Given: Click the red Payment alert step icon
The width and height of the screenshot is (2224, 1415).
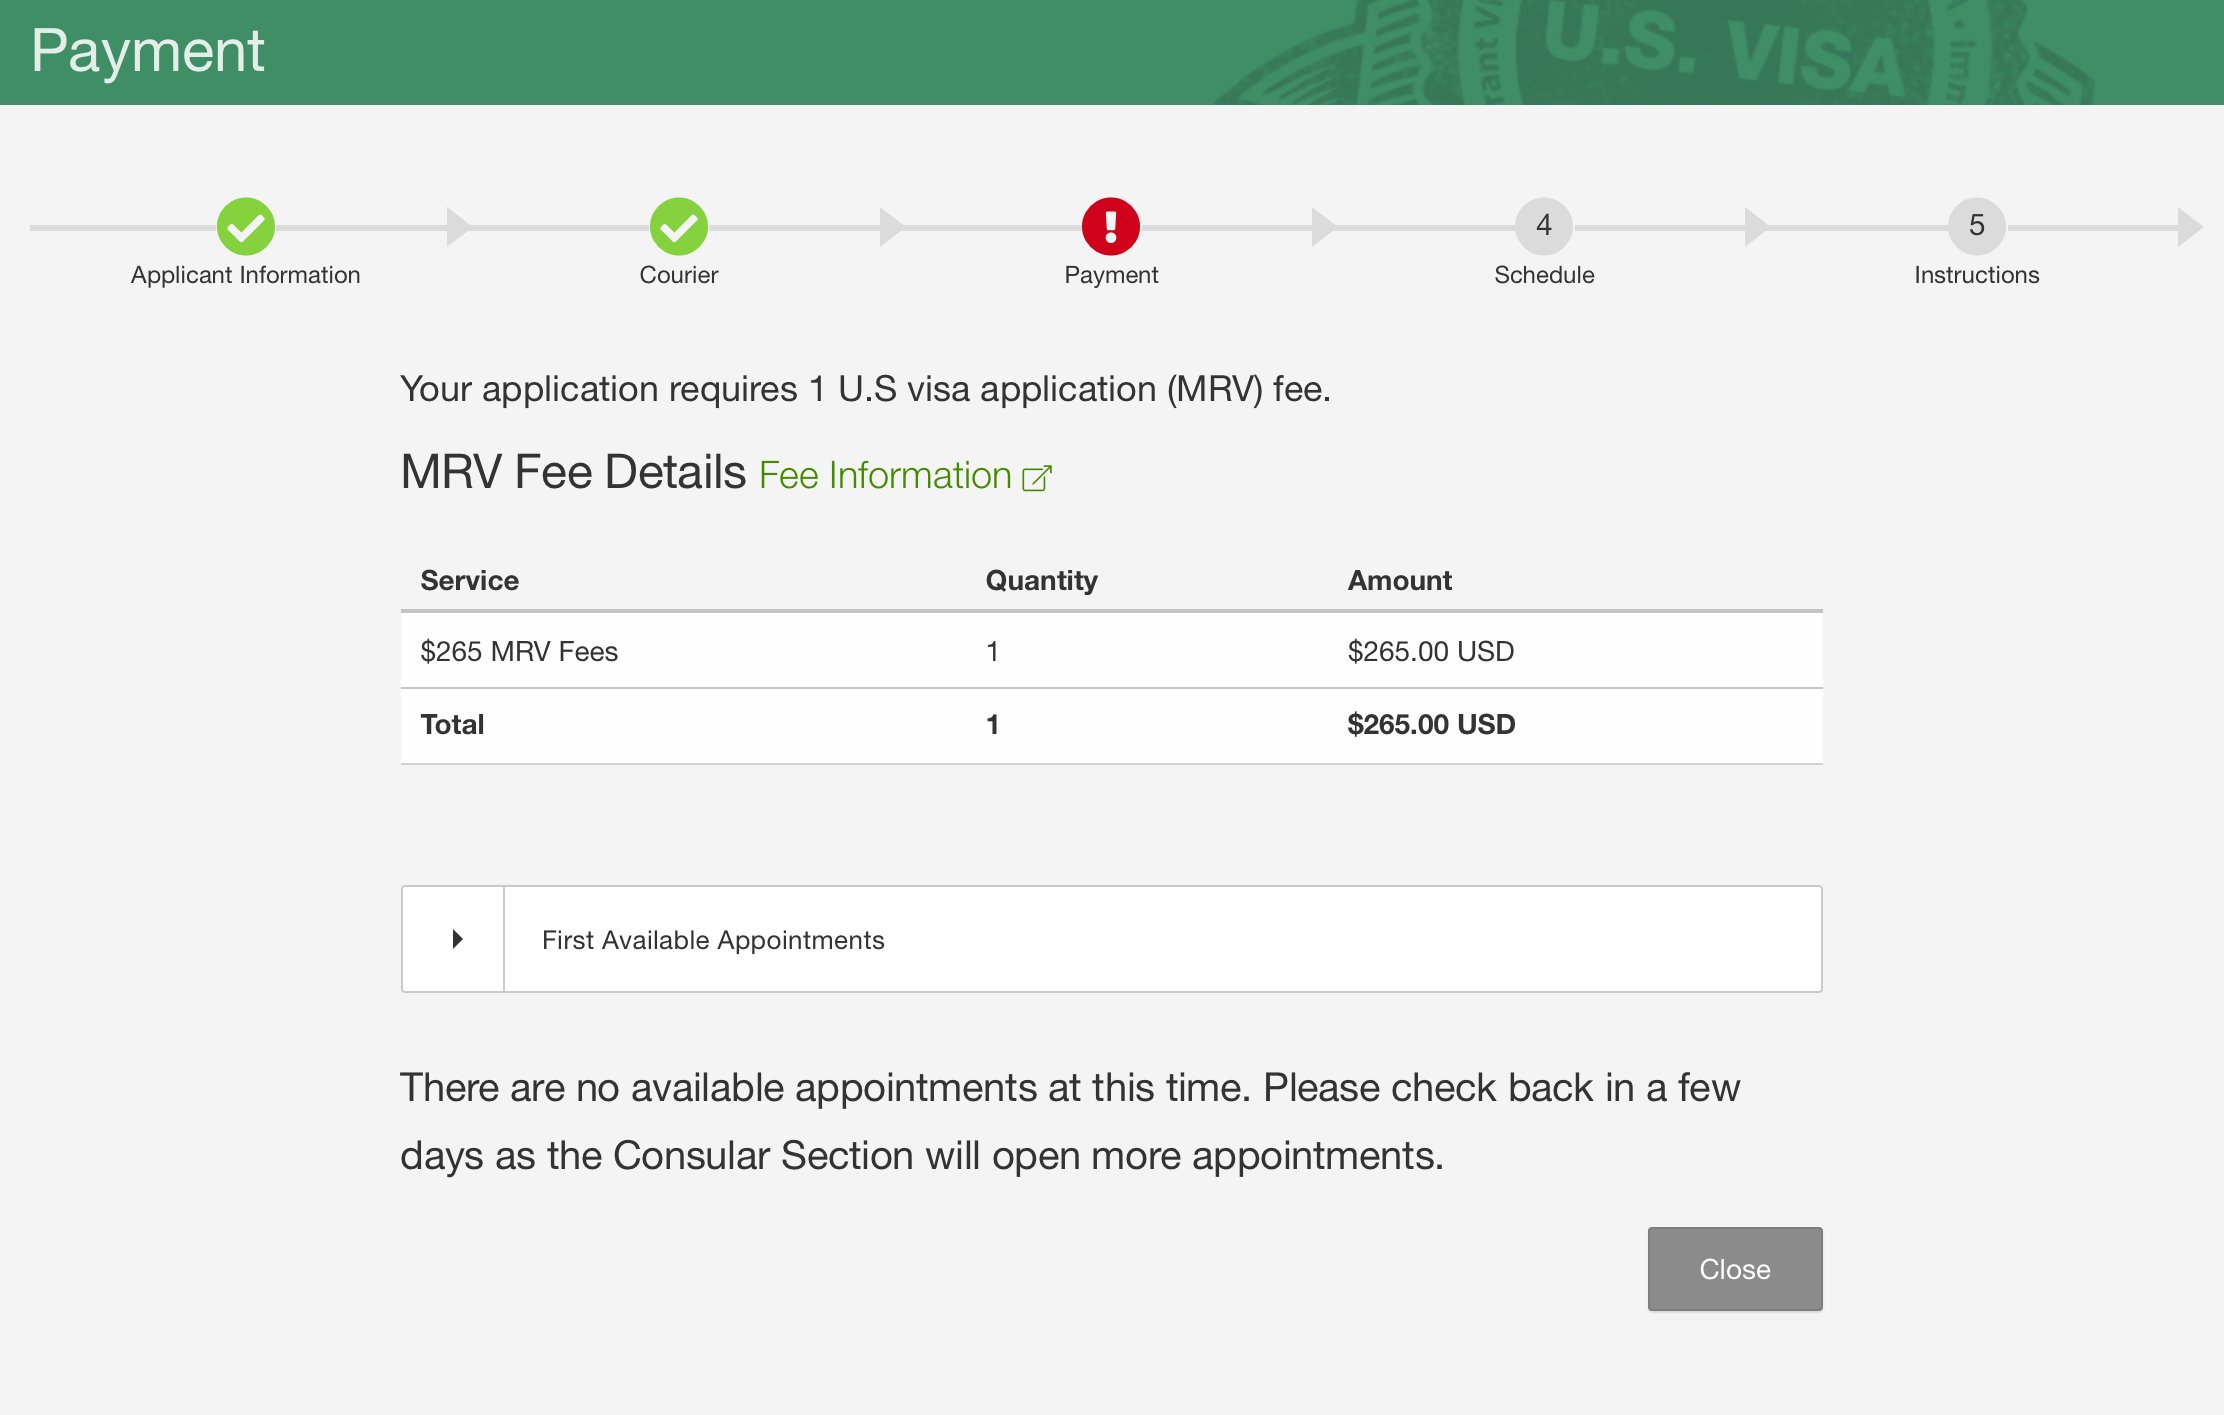Looking at the screenshot, I should [1110, 226].
